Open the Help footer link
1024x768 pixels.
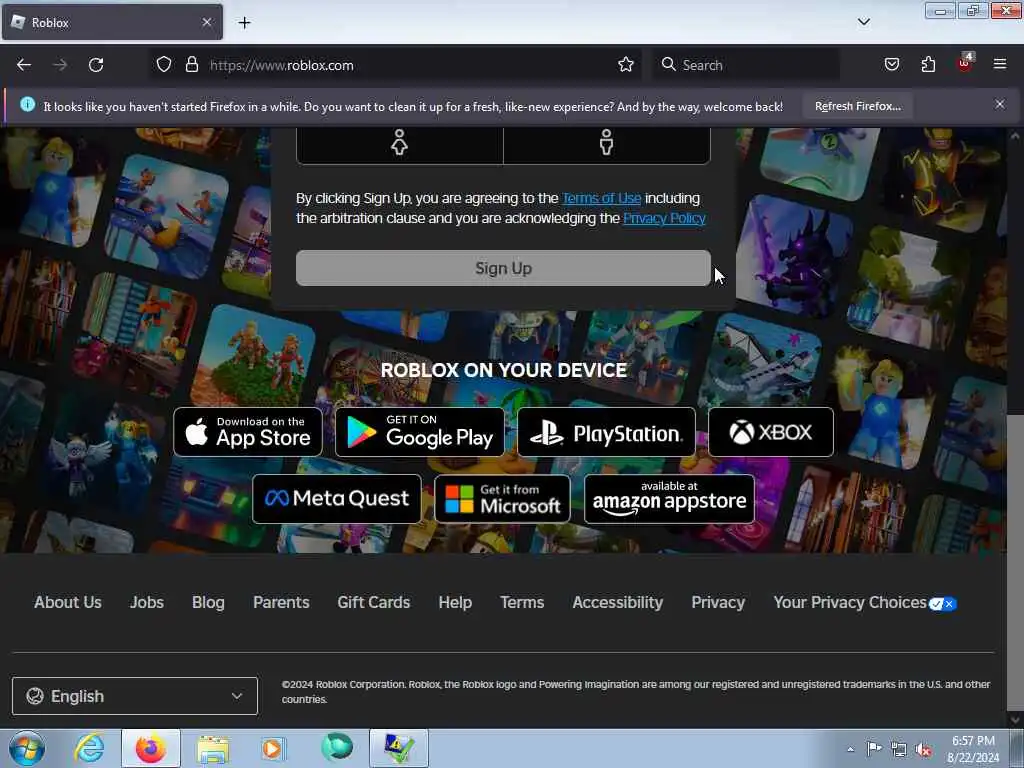coord(455,602)
